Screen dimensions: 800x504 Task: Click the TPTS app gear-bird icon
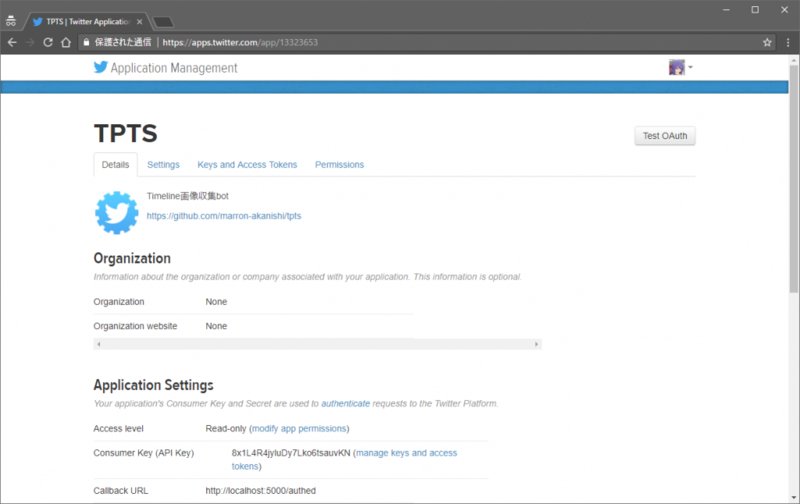tap(116, 213)
